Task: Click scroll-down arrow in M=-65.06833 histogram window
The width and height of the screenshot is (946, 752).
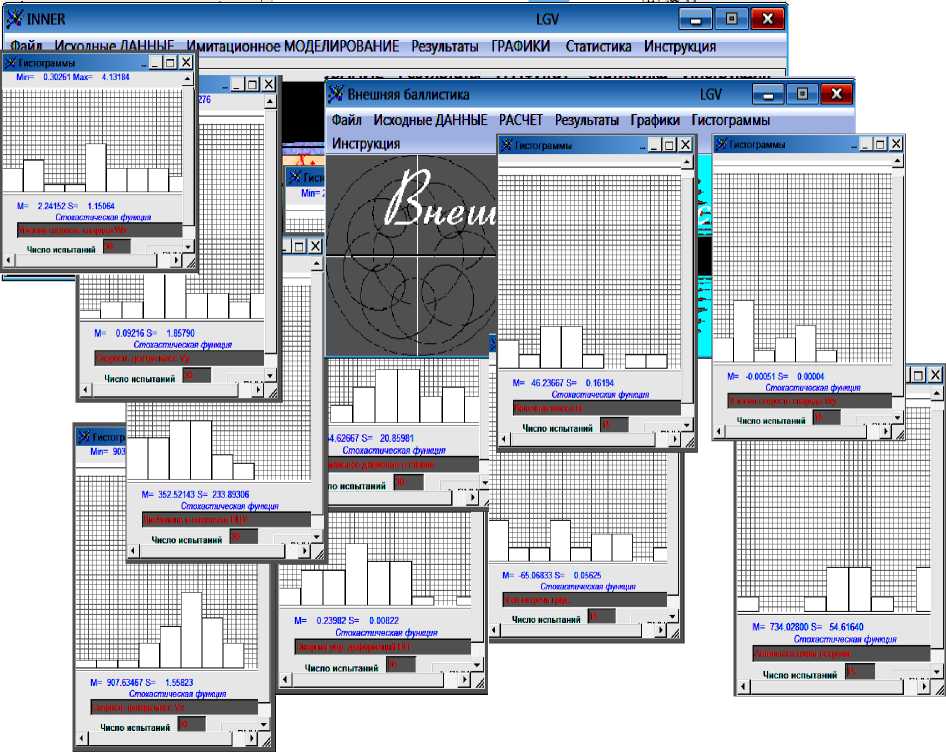Action: tap(673, 616)
